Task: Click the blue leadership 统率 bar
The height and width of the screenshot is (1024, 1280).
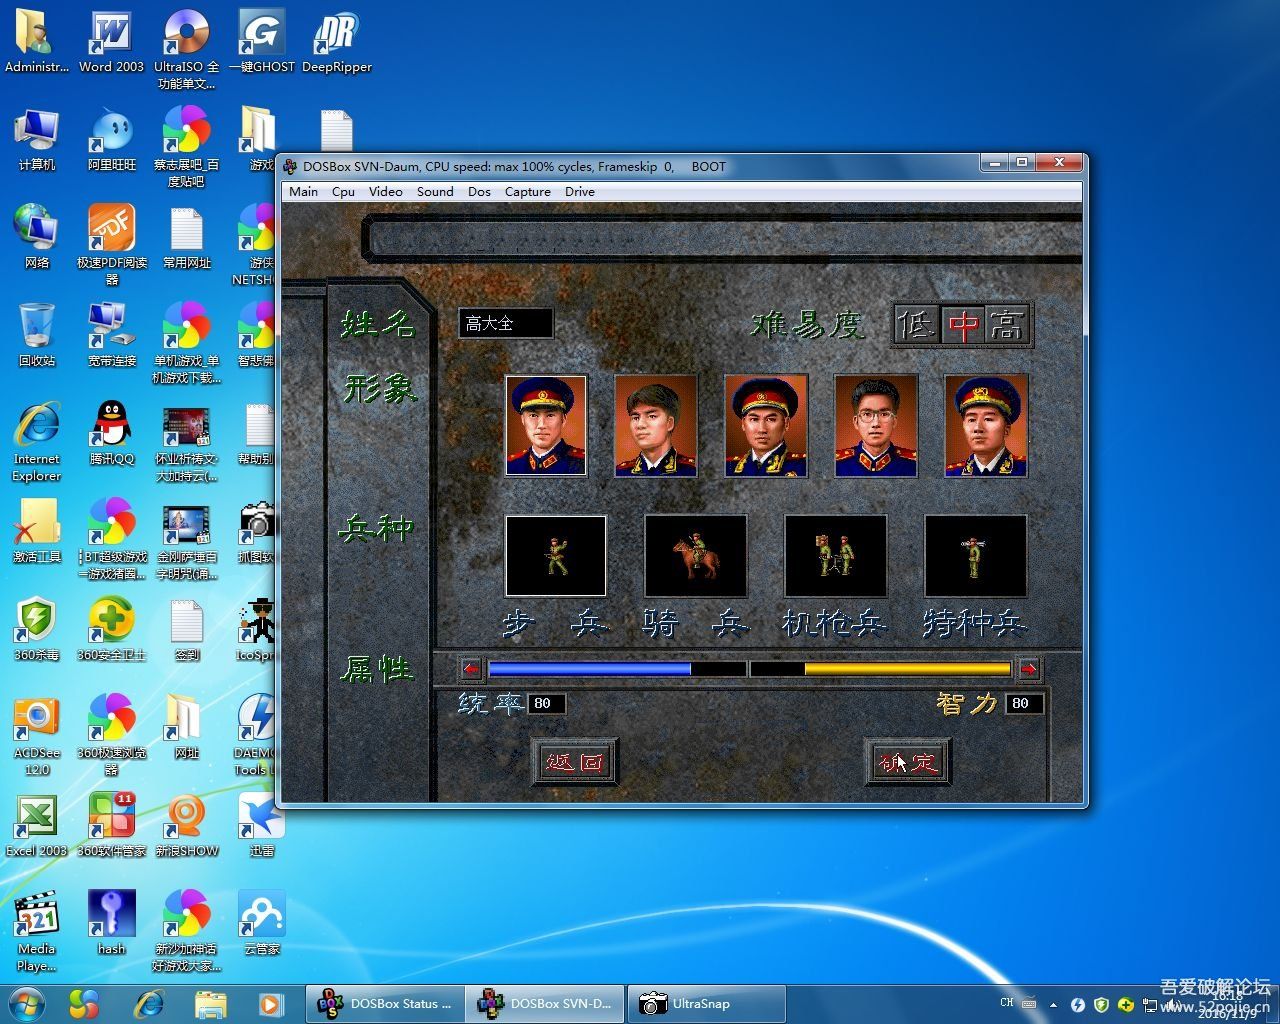Action: tap(617, 669)
